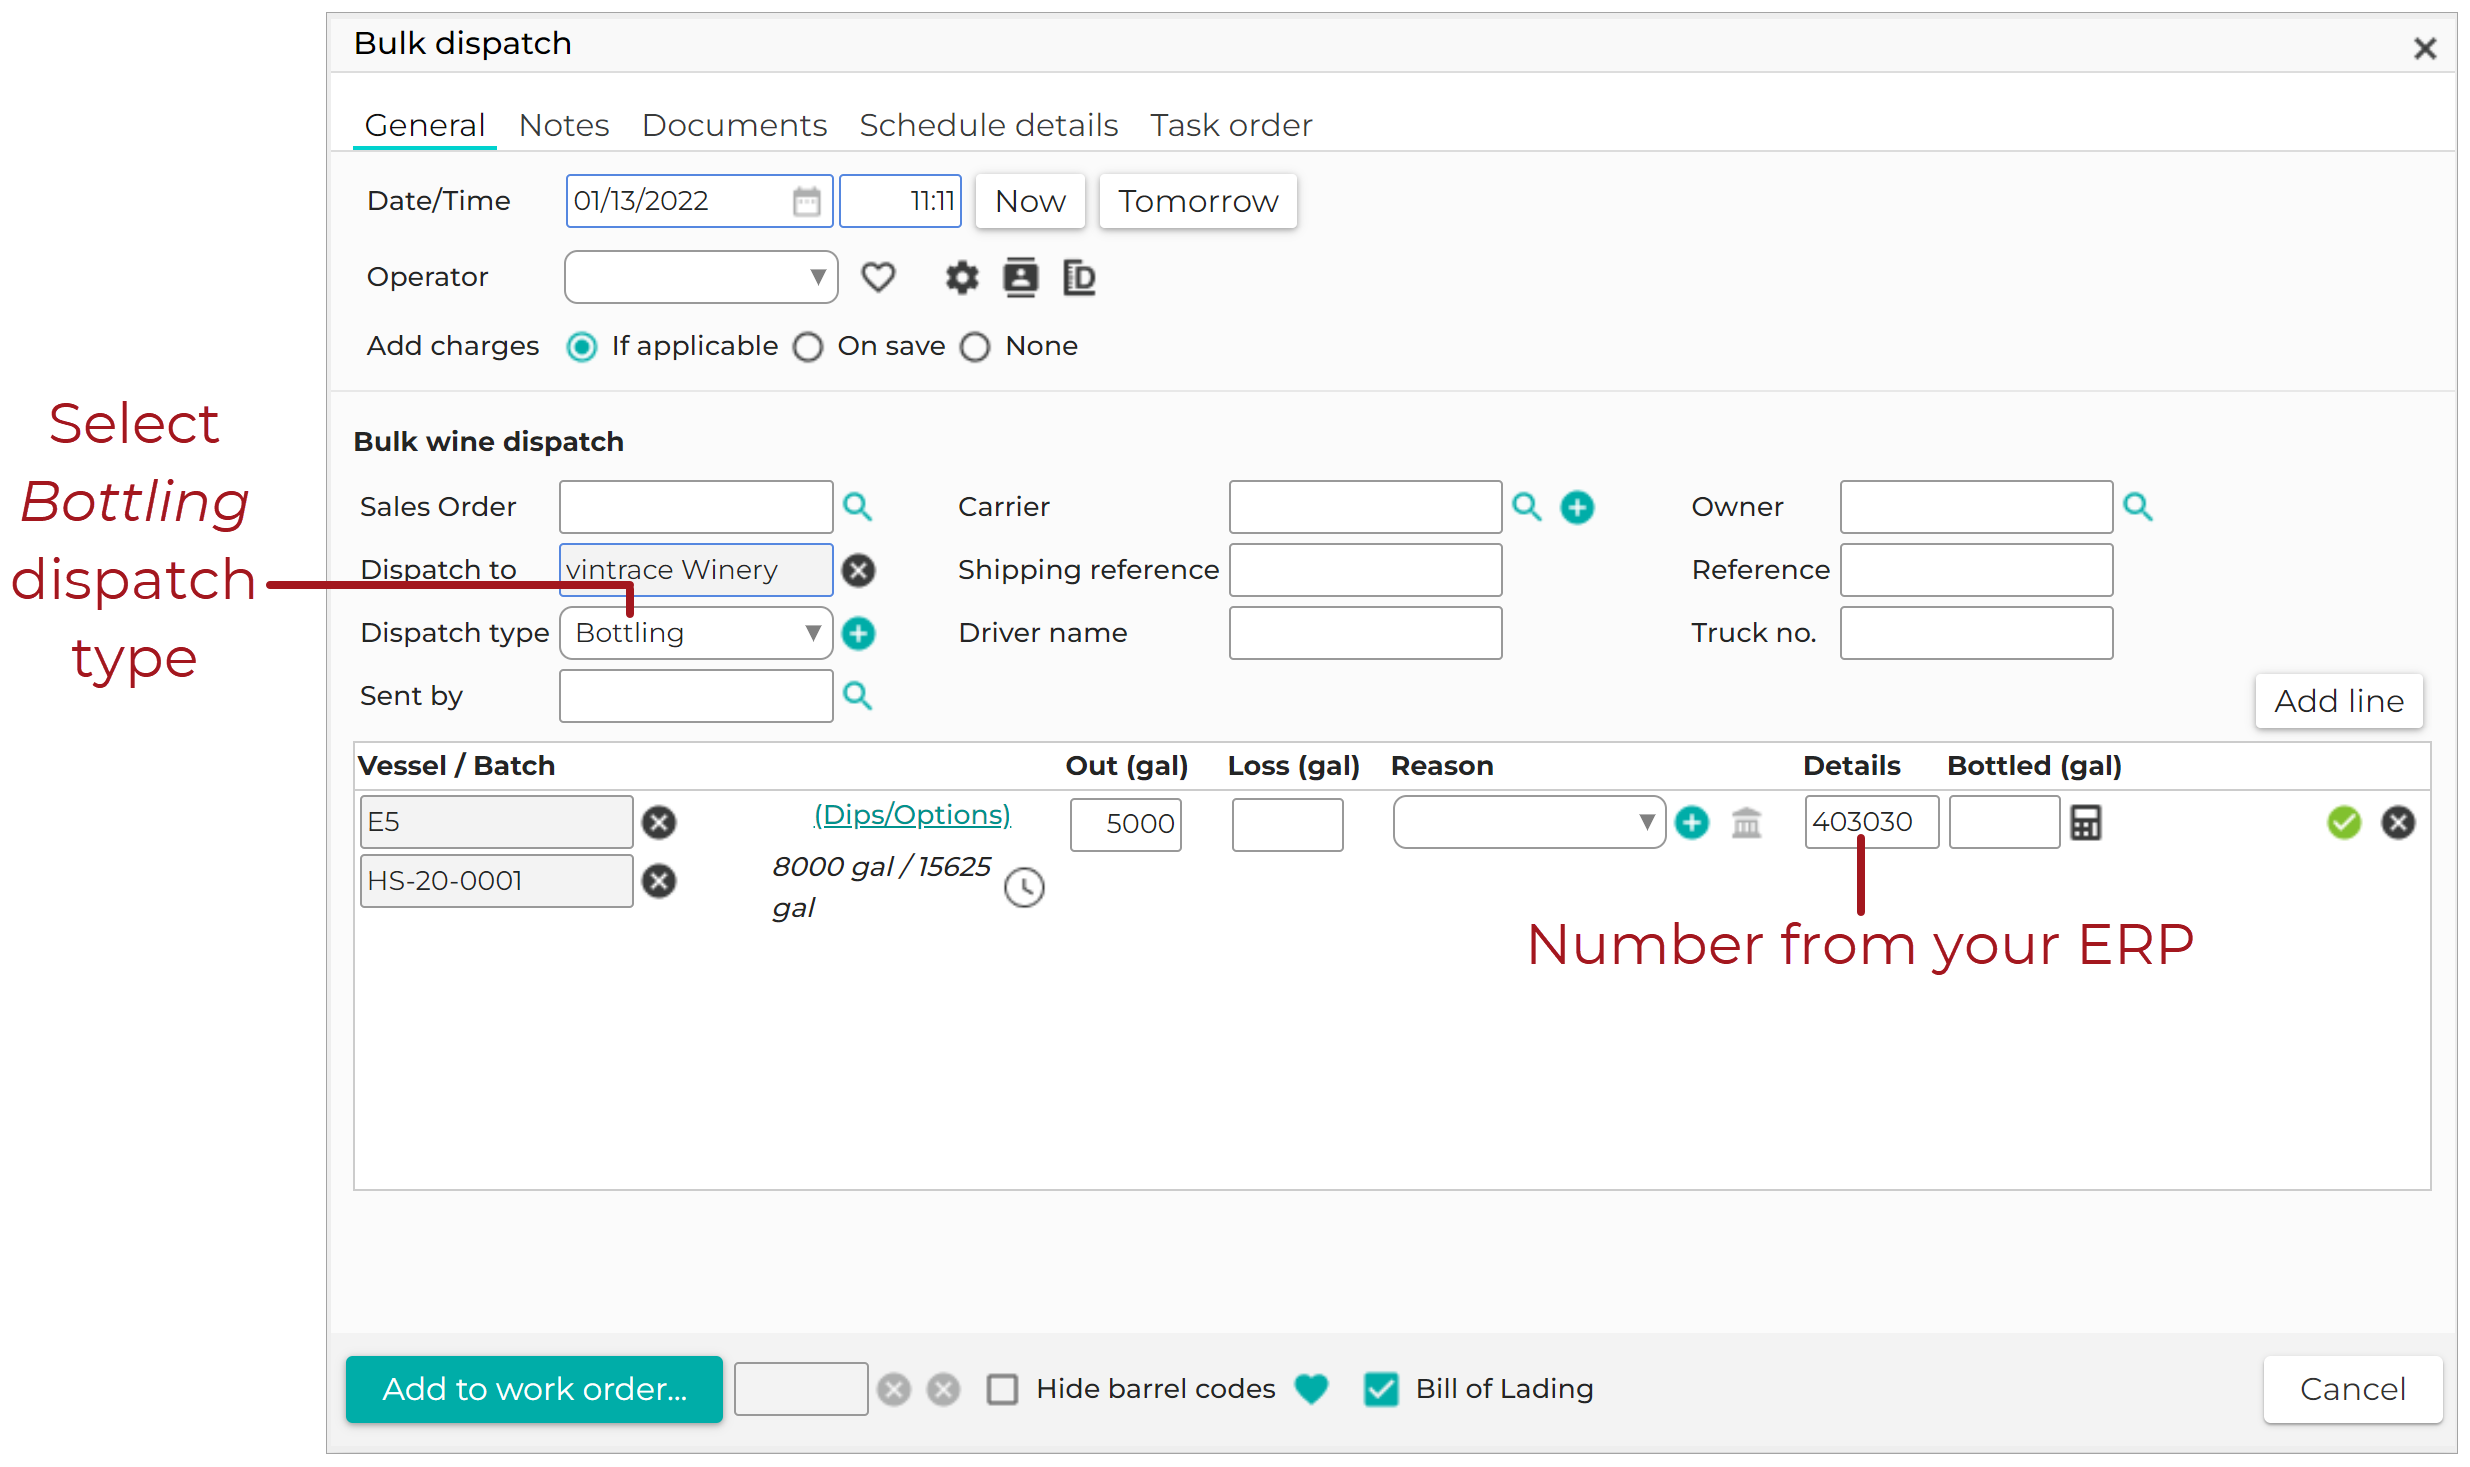Search Sent by with the magnifier
The image size is (2470, 1467).
857,696
